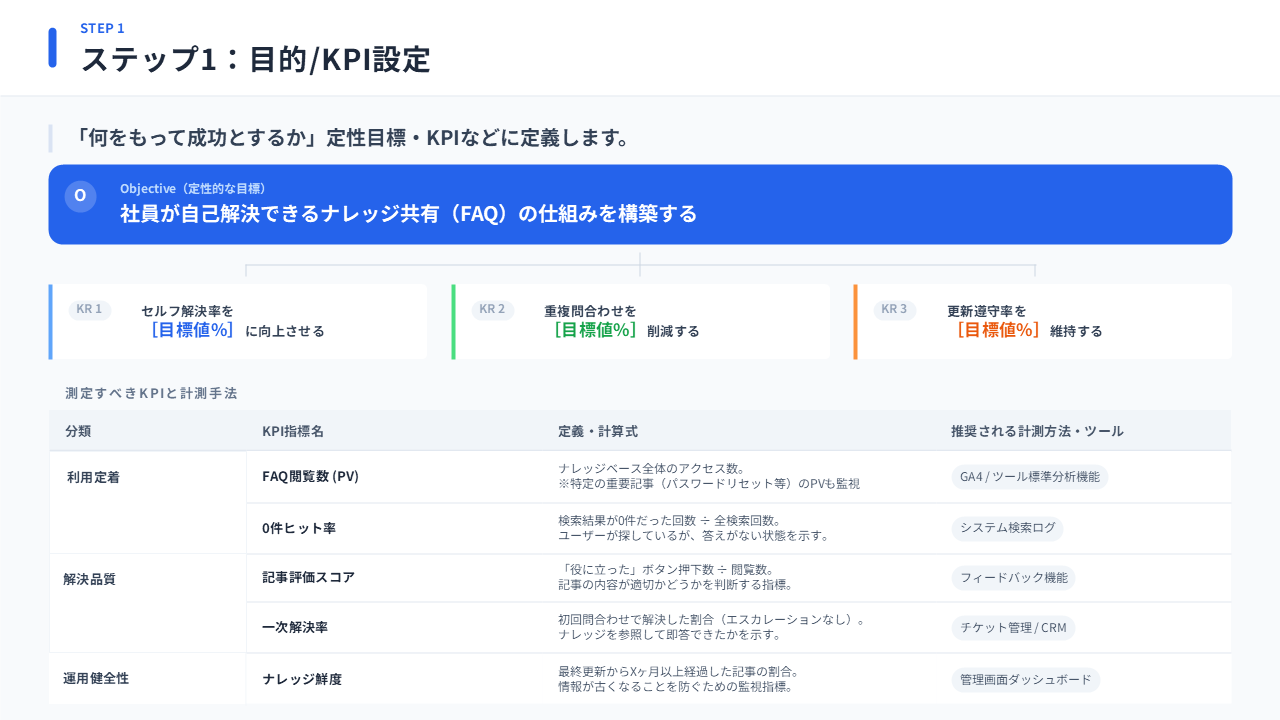Click the GA4 / ツール標準分析機能 tag
This screenshot has height=720, width=1280.
coord(1029,477)
